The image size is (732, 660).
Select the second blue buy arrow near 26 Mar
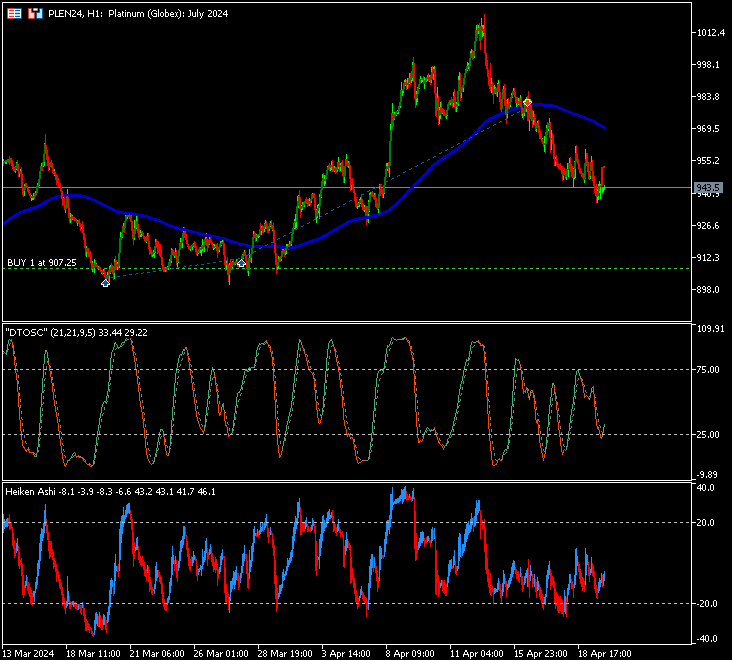(241, 263)
